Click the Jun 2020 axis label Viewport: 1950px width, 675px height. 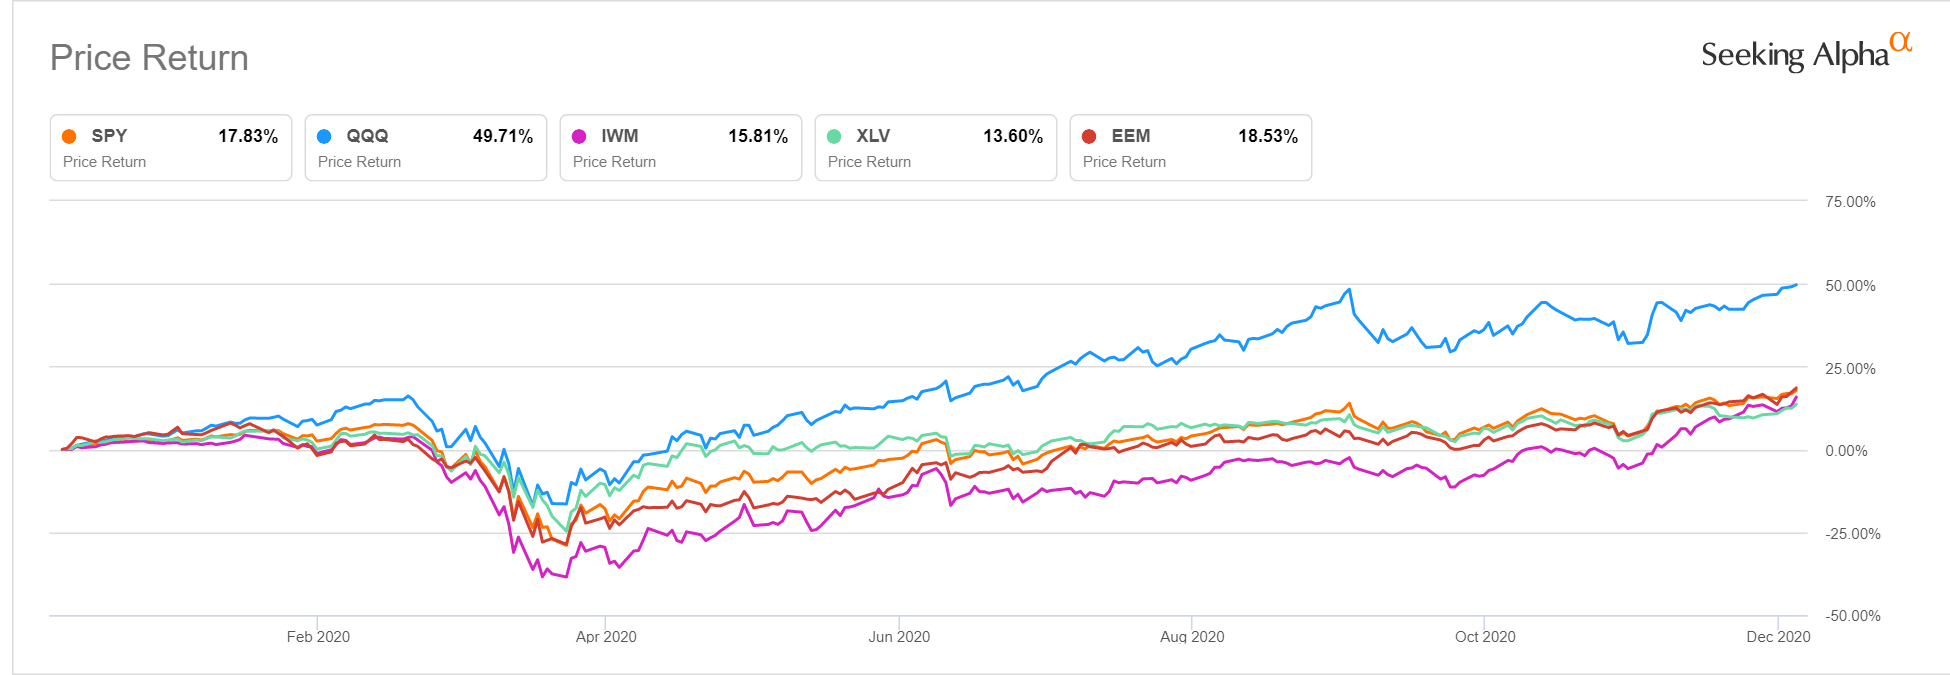click(899, 637)
